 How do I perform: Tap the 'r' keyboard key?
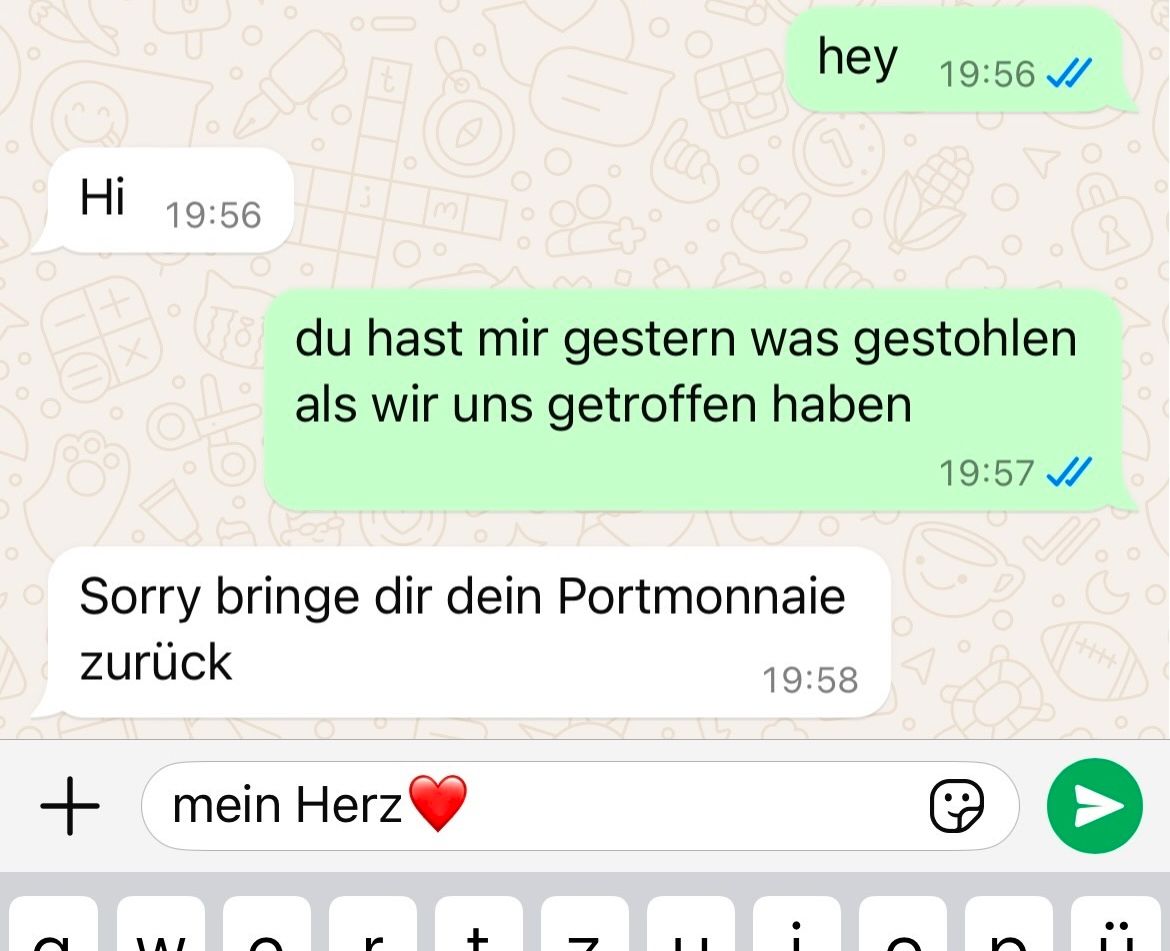point(372,925)
